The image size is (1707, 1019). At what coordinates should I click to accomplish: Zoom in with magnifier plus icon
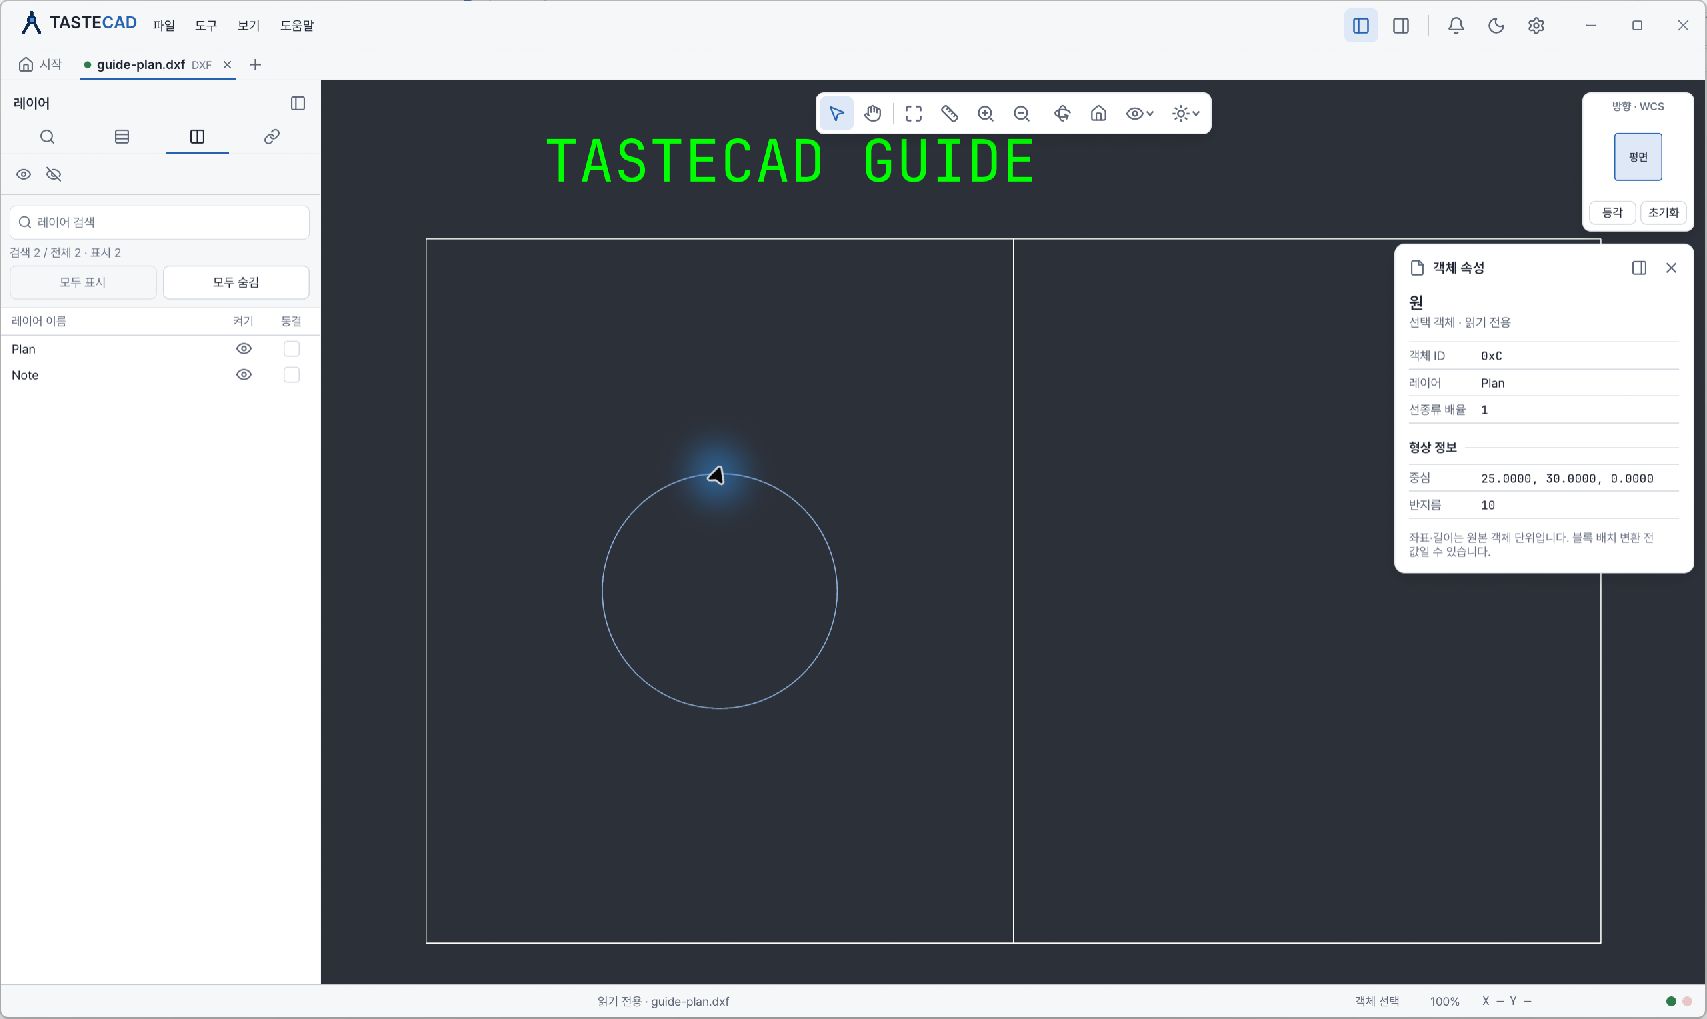coord(986,113)
